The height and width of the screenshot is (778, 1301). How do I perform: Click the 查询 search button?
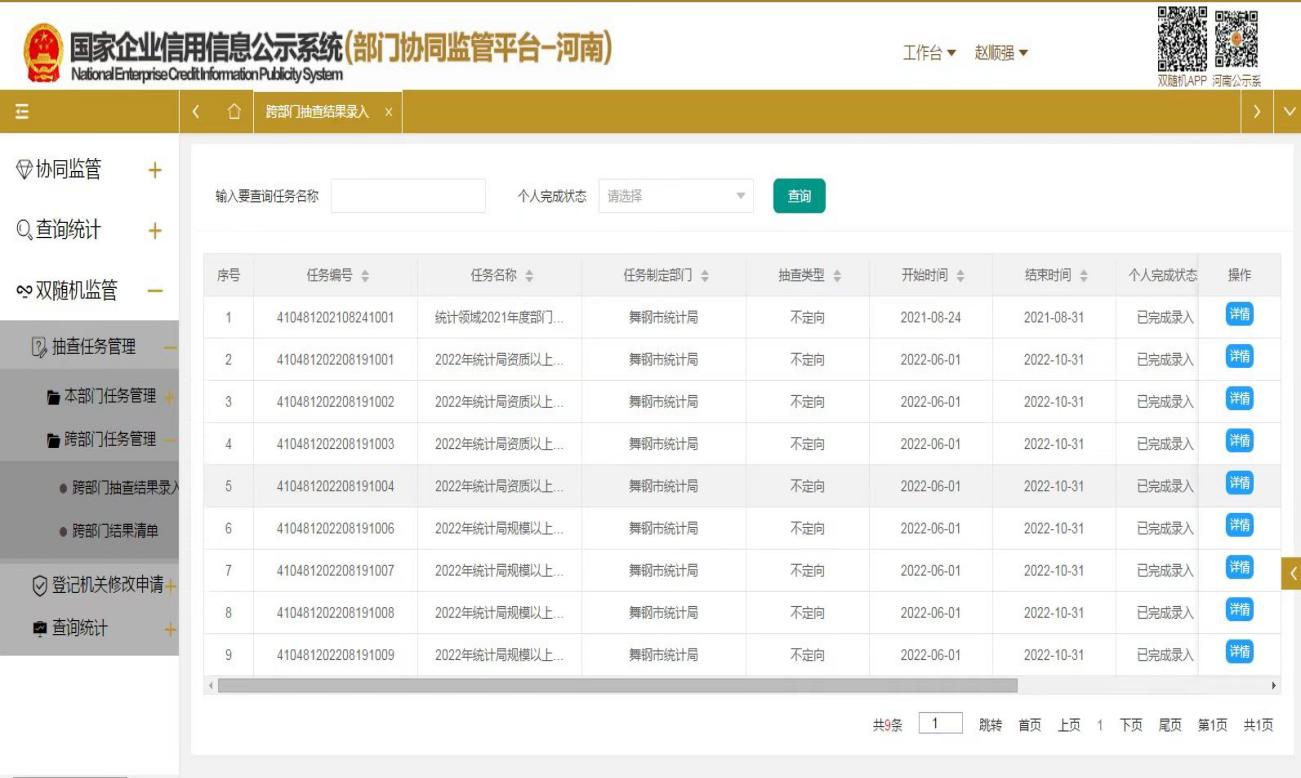(801, 197)
